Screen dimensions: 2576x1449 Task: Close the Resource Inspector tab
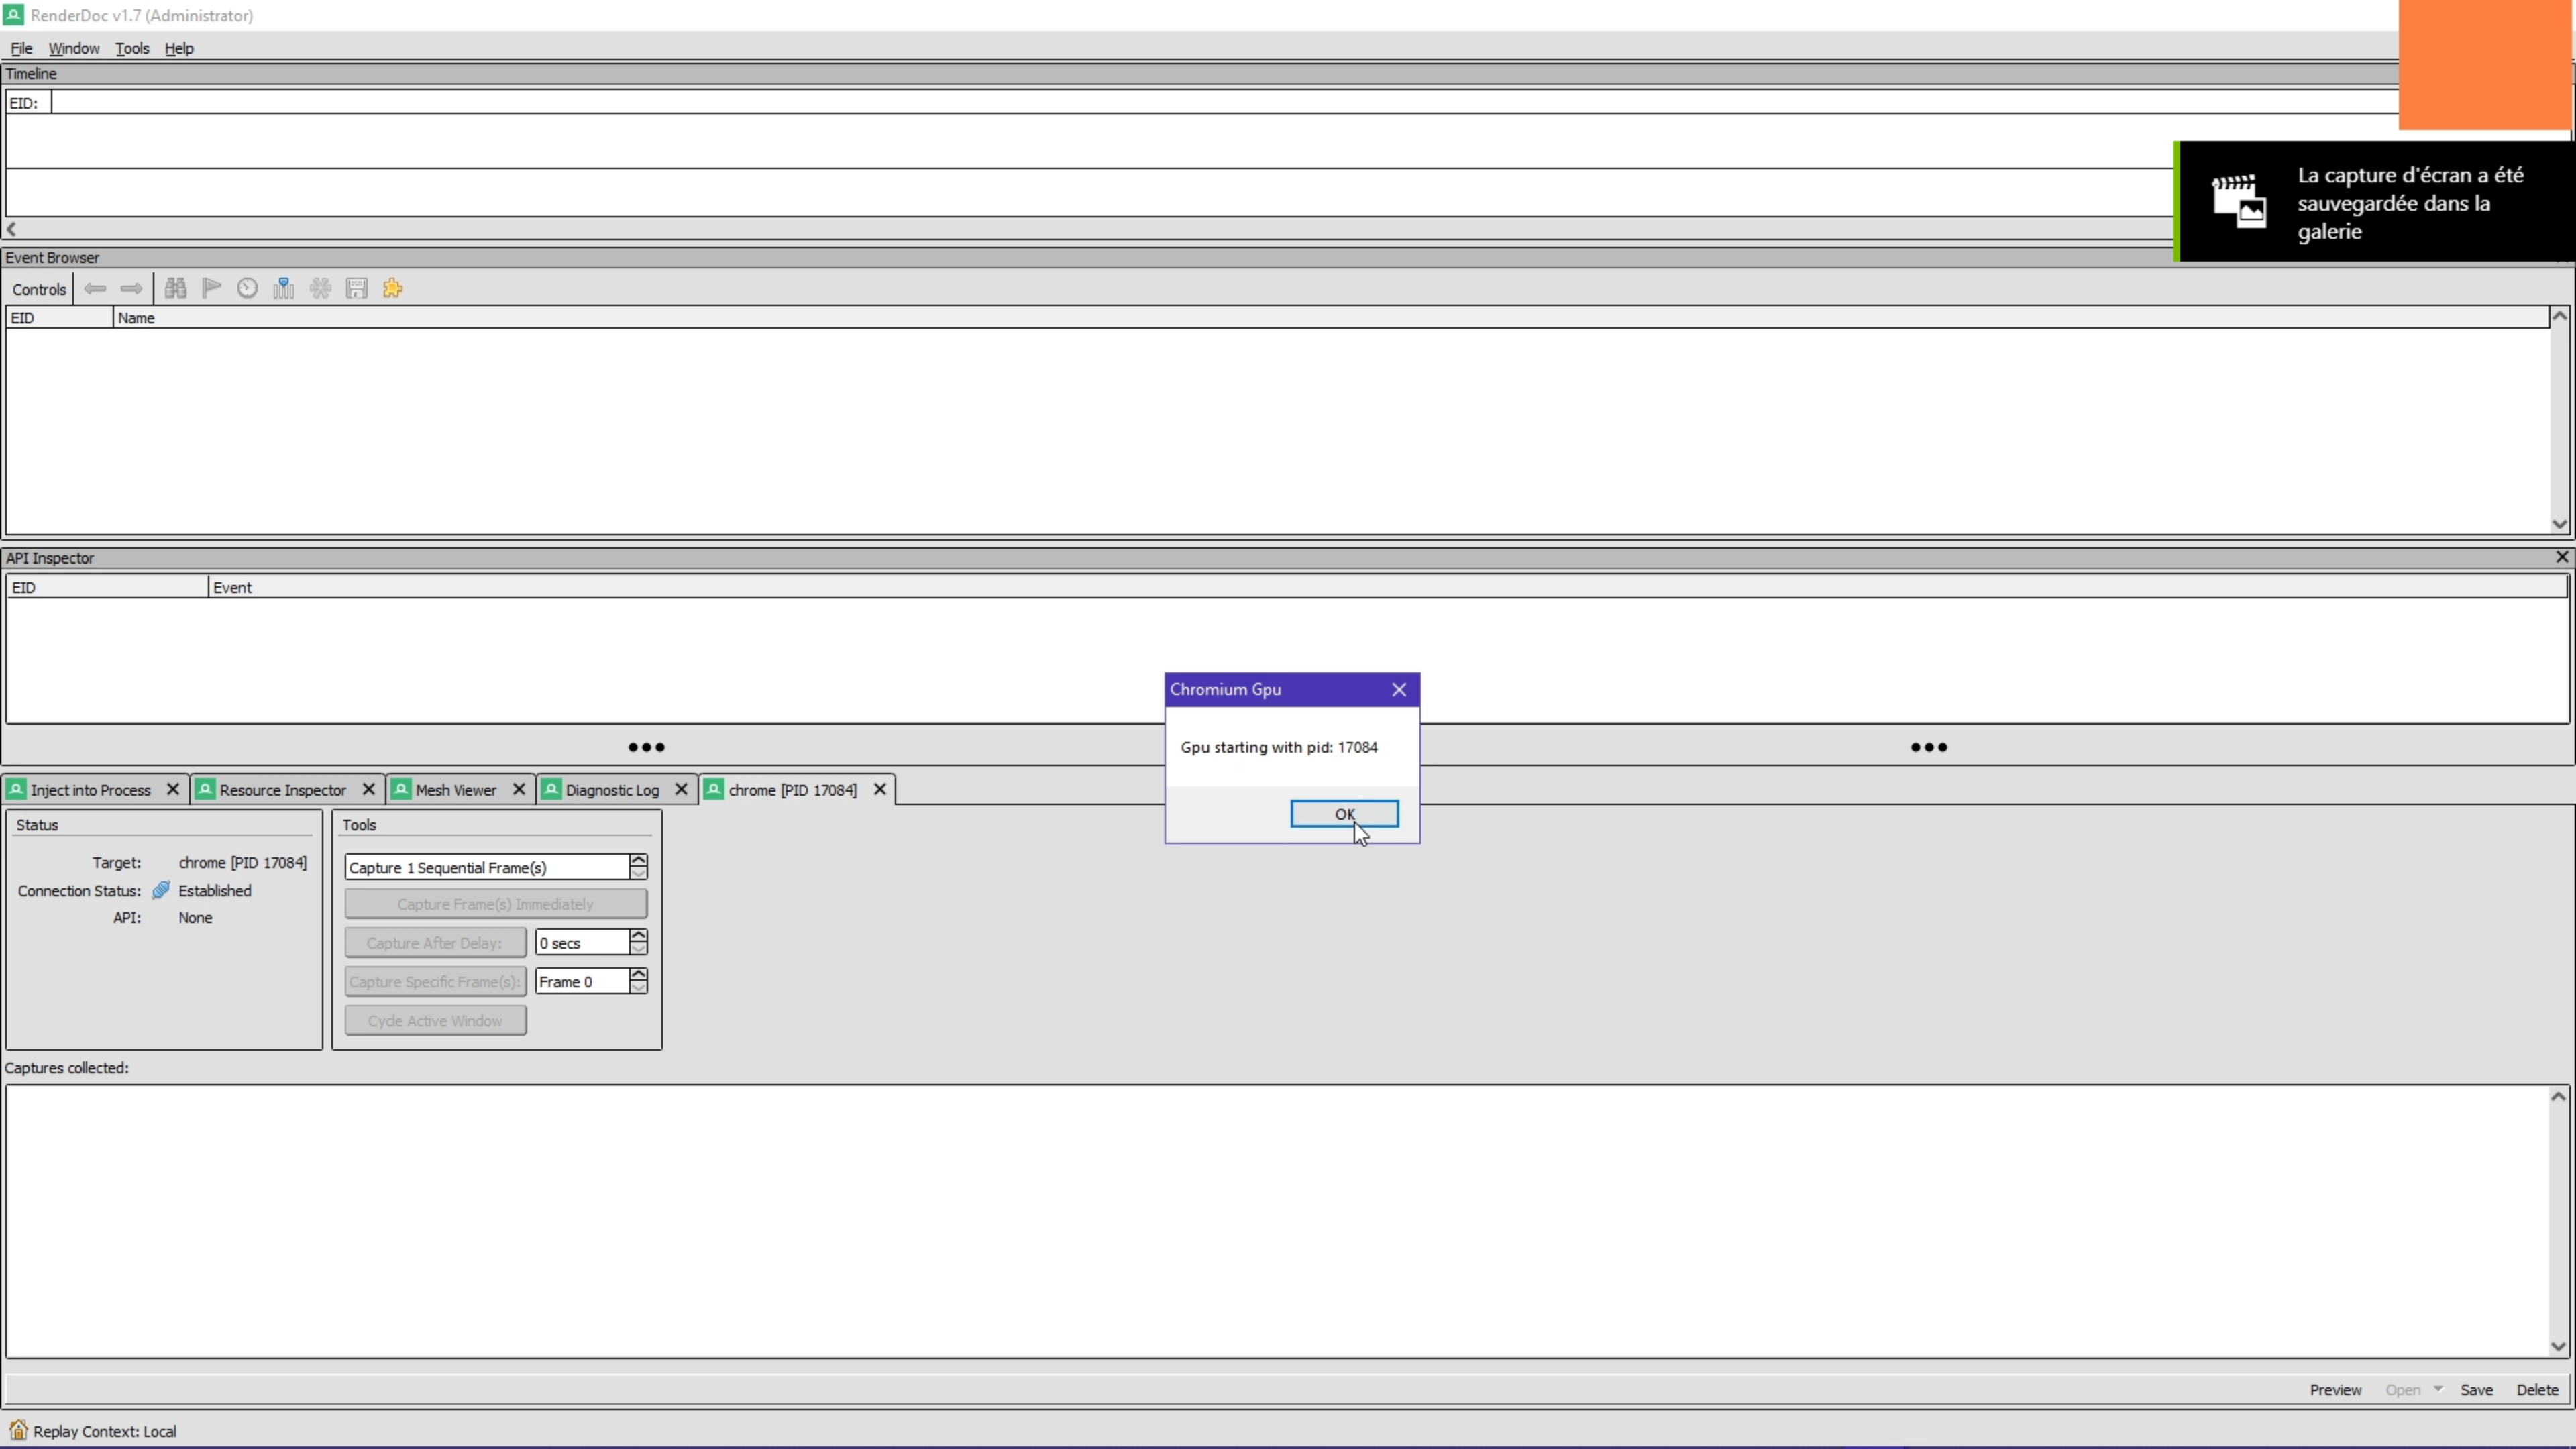368,789
